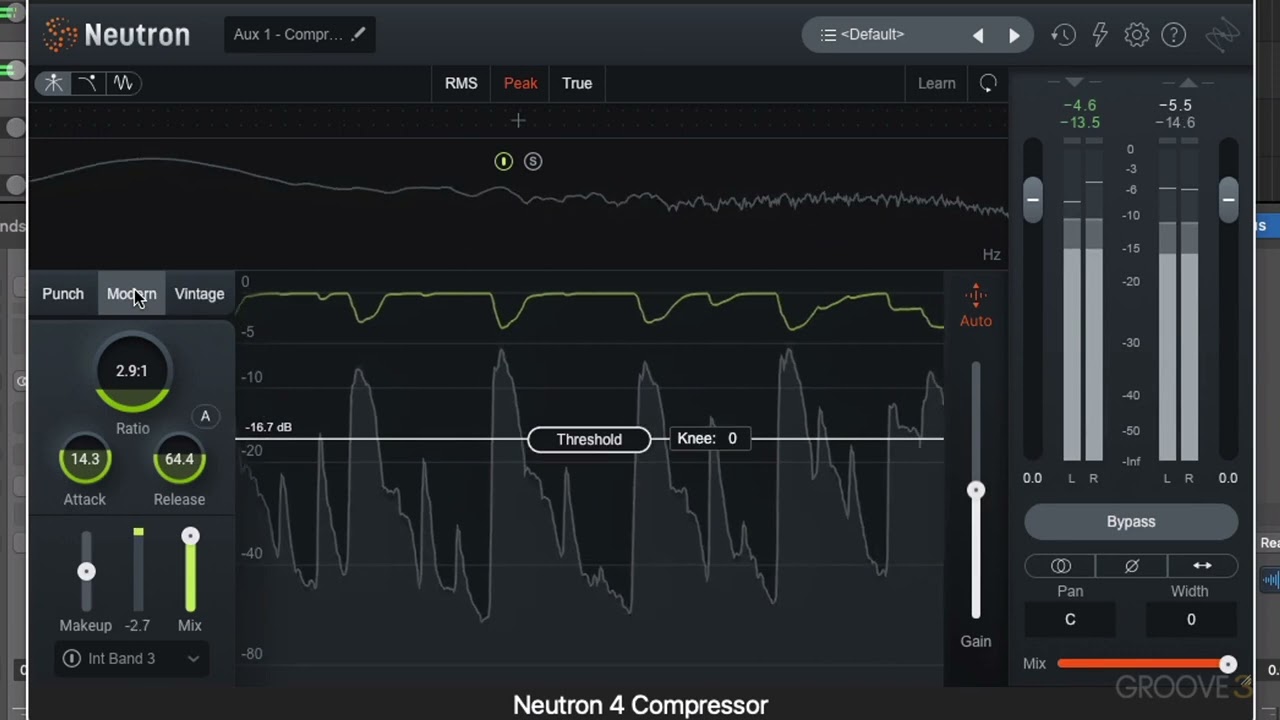Select crossover curve view icon

pos(88,83)
